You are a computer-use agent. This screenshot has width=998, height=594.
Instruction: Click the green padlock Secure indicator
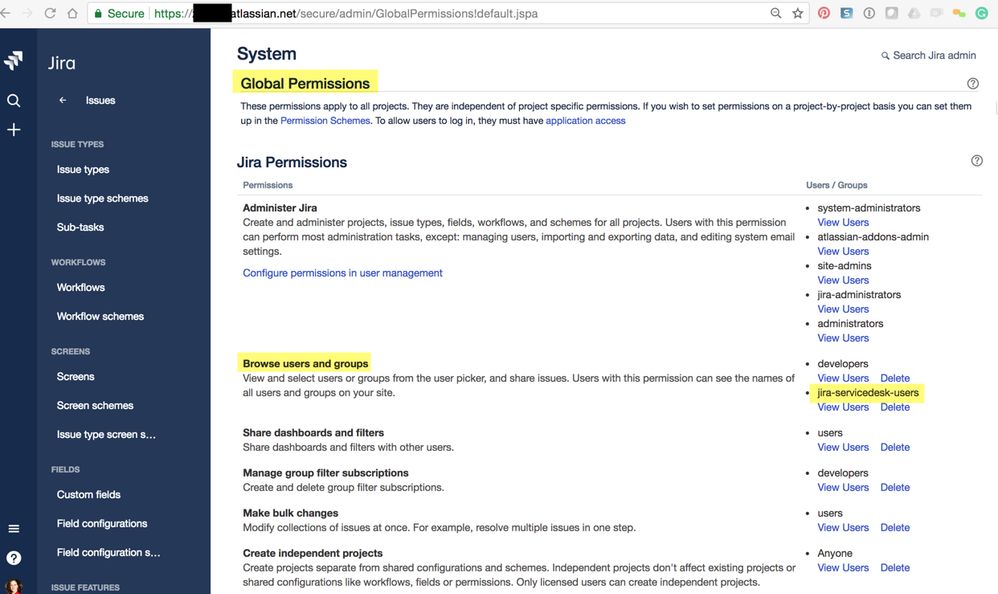(119, 13)
